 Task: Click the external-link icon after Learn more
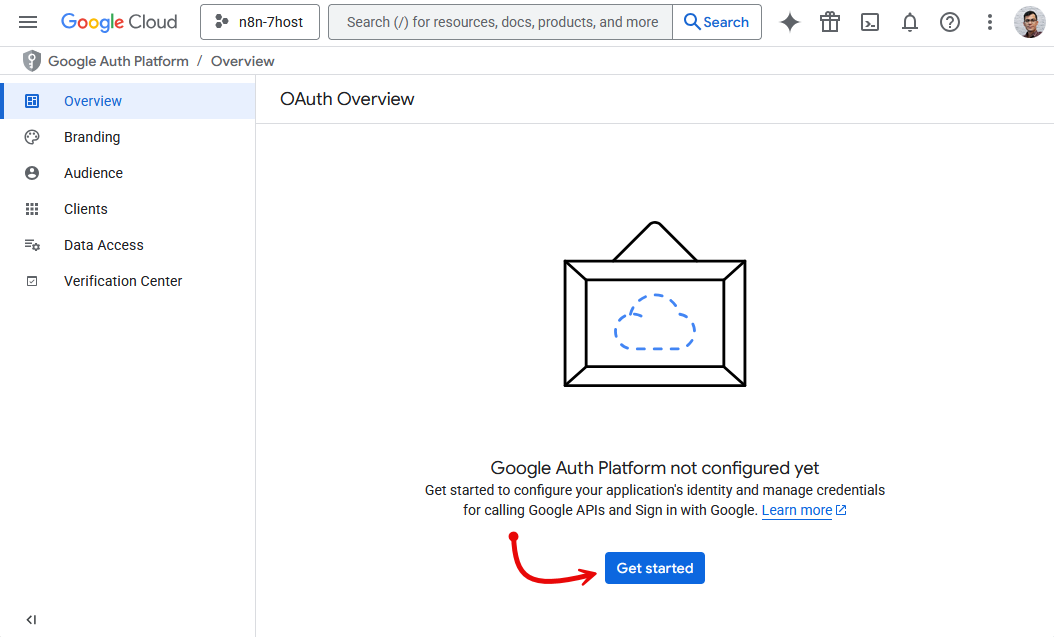click(840, 510)
